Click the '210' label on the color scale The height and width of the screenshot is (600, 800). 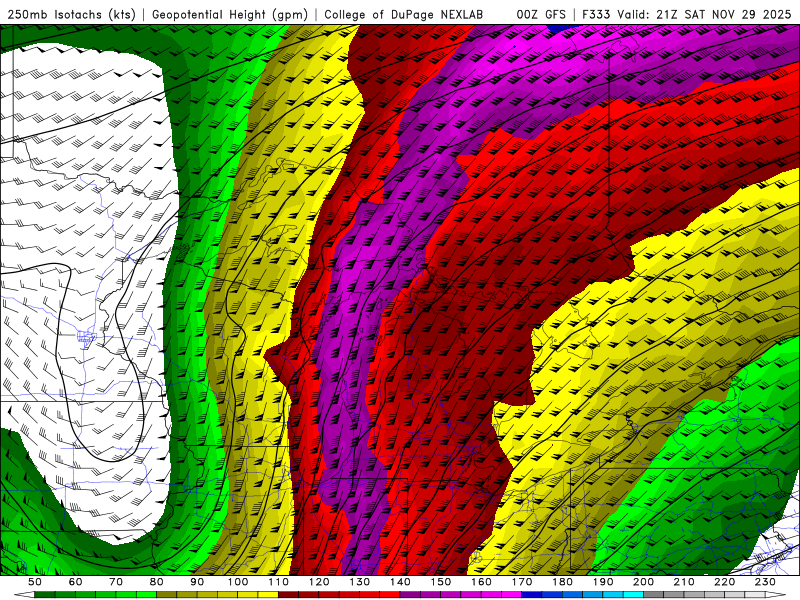[684, 582]
